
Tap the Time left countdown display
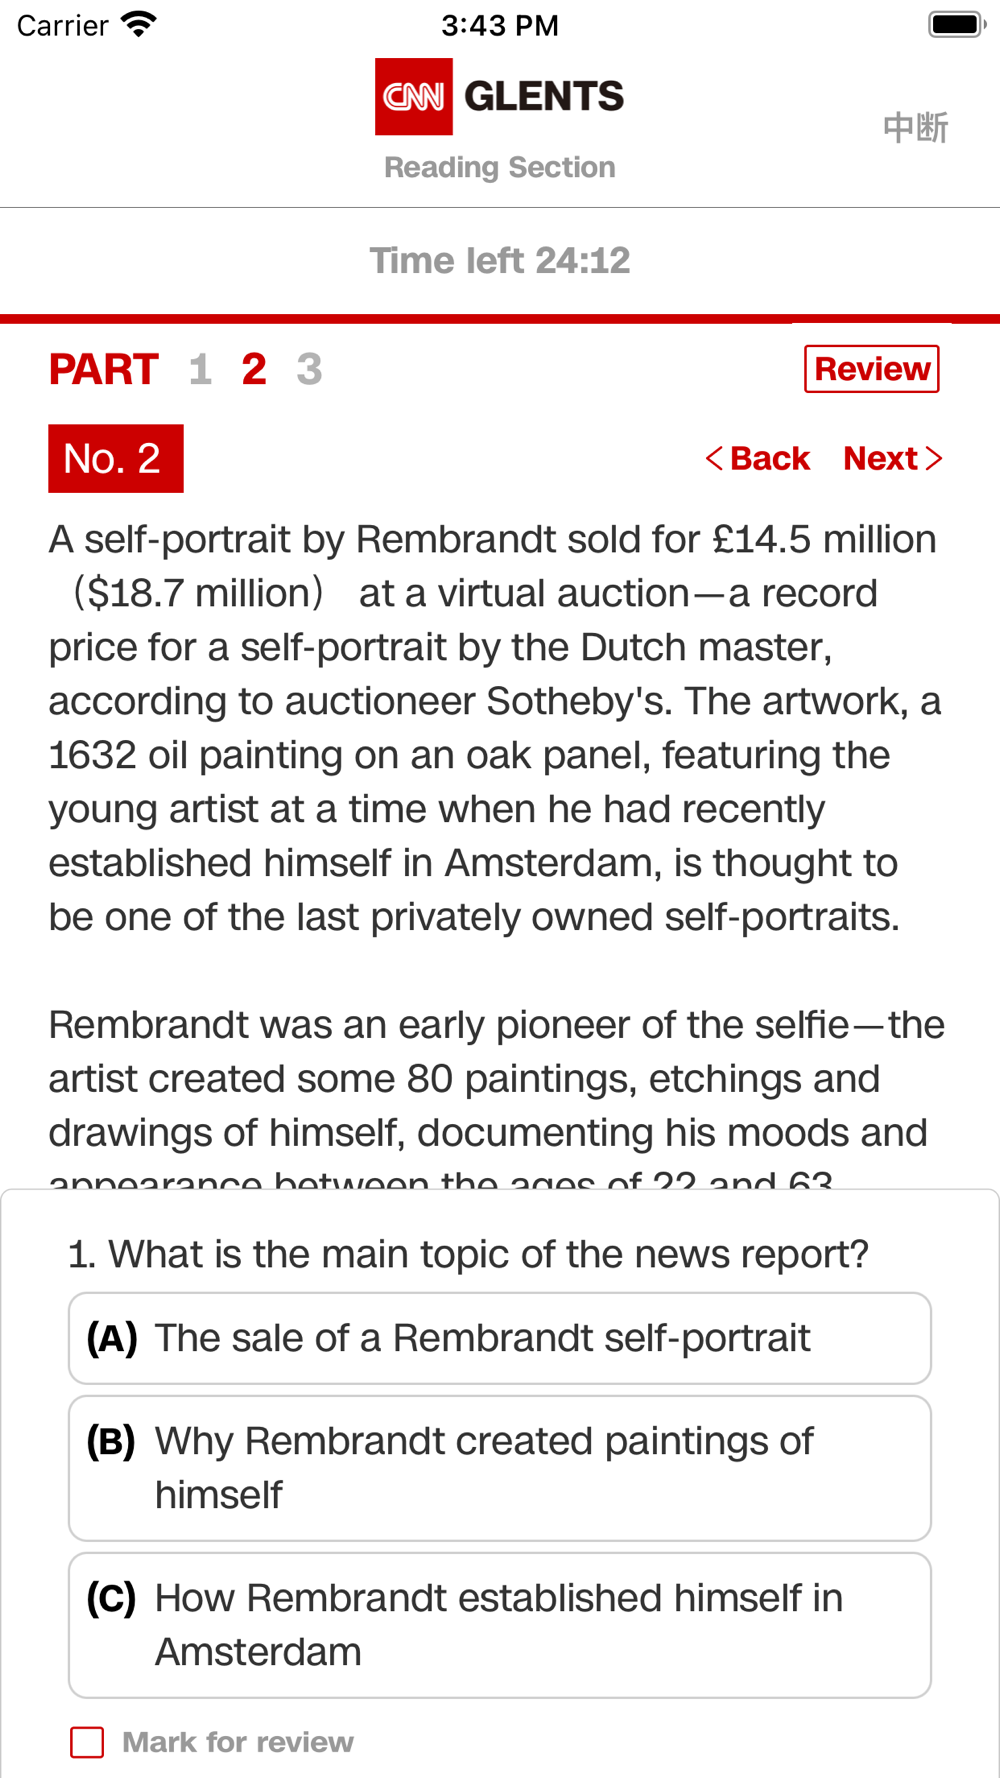pyautogui.click(x=500, y=261)
